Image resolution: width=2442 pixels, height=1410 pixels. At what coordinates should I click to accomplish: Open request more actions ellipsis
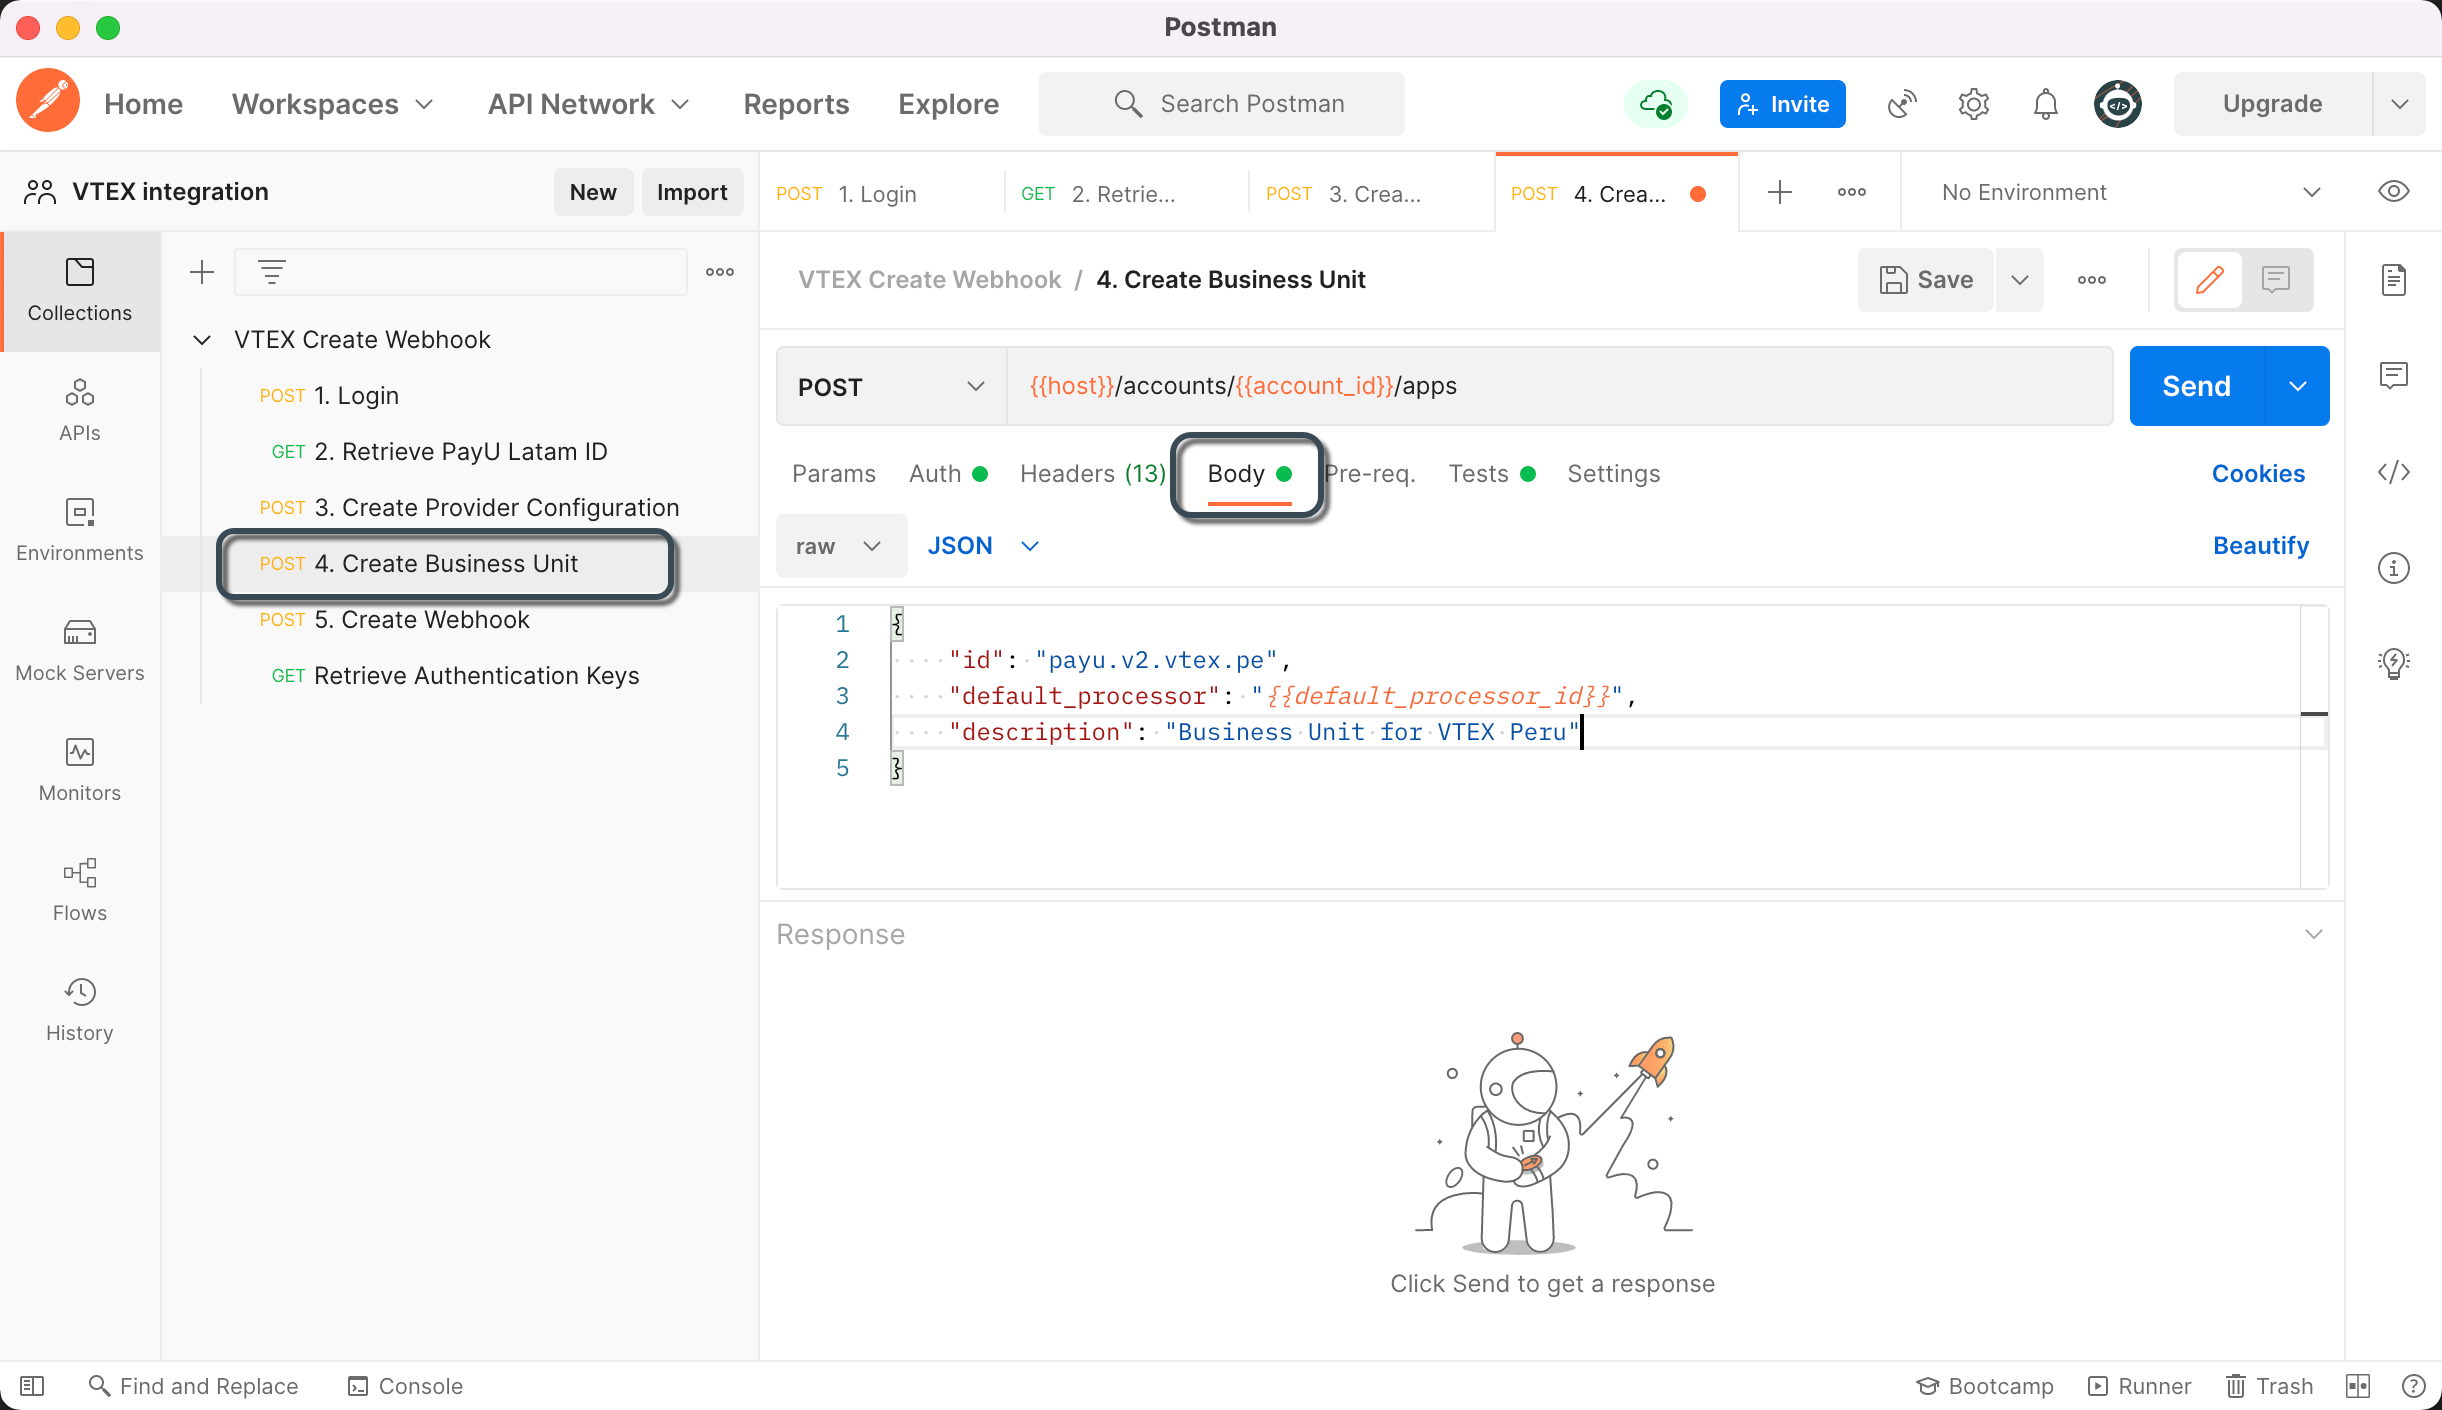[2091, 280]
